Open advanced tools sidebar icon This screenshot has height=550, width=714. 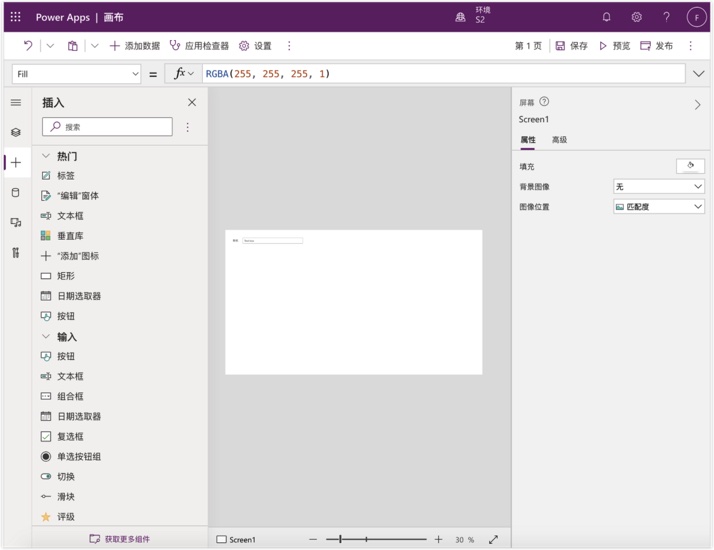tap(16, 252)
